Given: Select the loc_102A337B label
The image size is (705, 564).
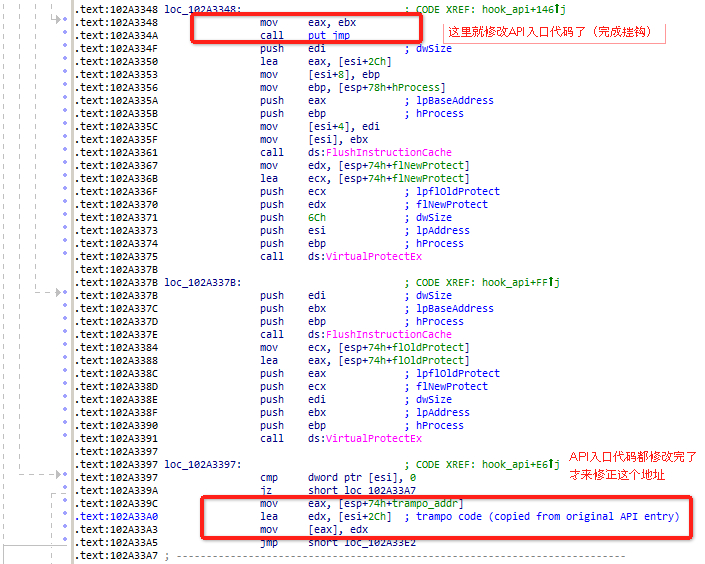Looking at the screenshot, I should coord(203,282).
